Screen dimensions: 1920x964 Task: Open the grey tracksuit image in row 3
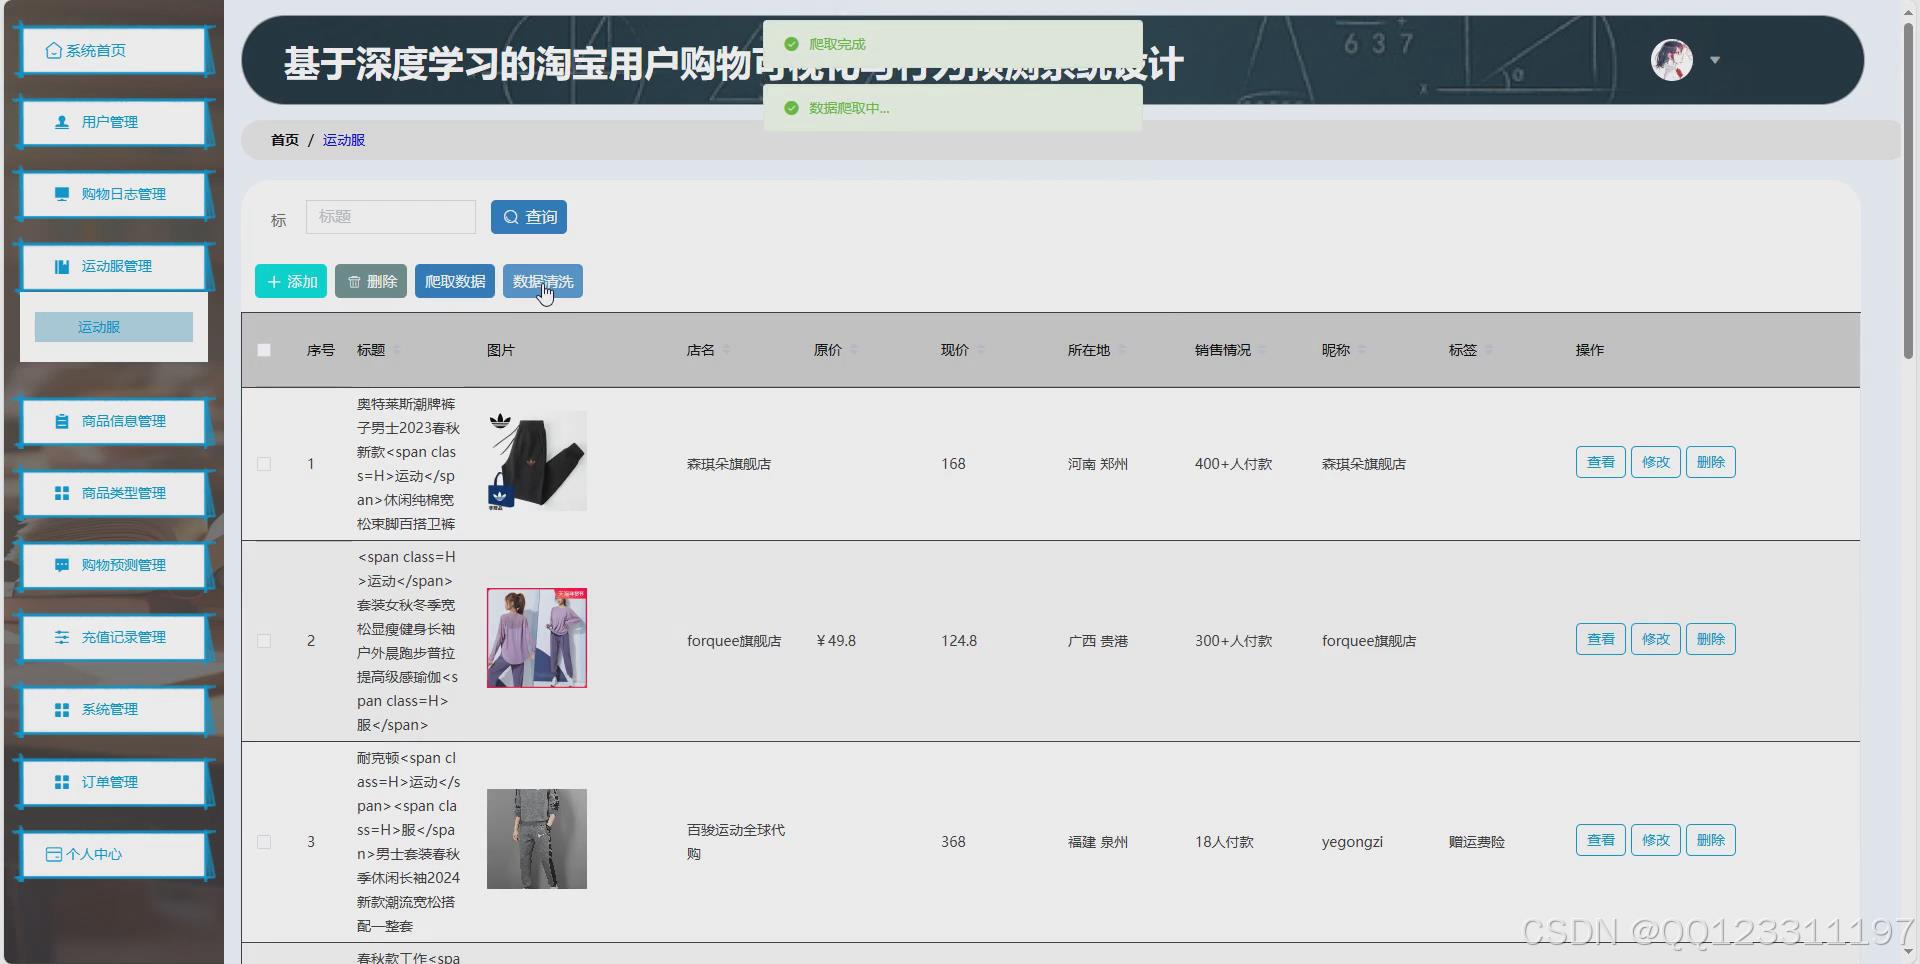tap(537, 839)
